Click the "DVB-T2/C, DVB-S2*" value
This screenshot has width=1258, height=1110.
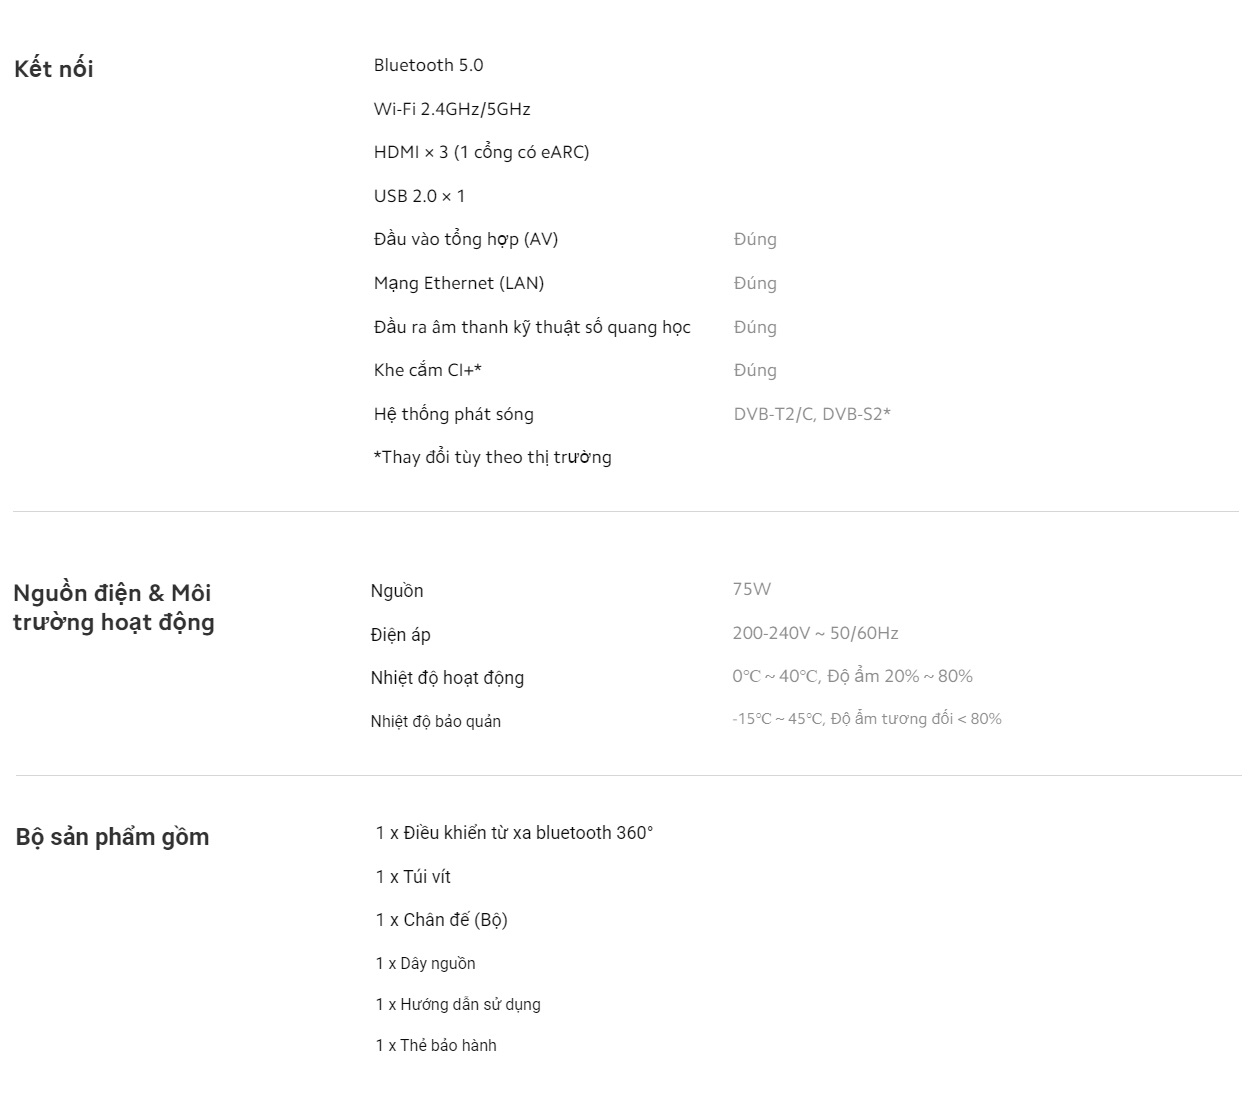[812, 414]
